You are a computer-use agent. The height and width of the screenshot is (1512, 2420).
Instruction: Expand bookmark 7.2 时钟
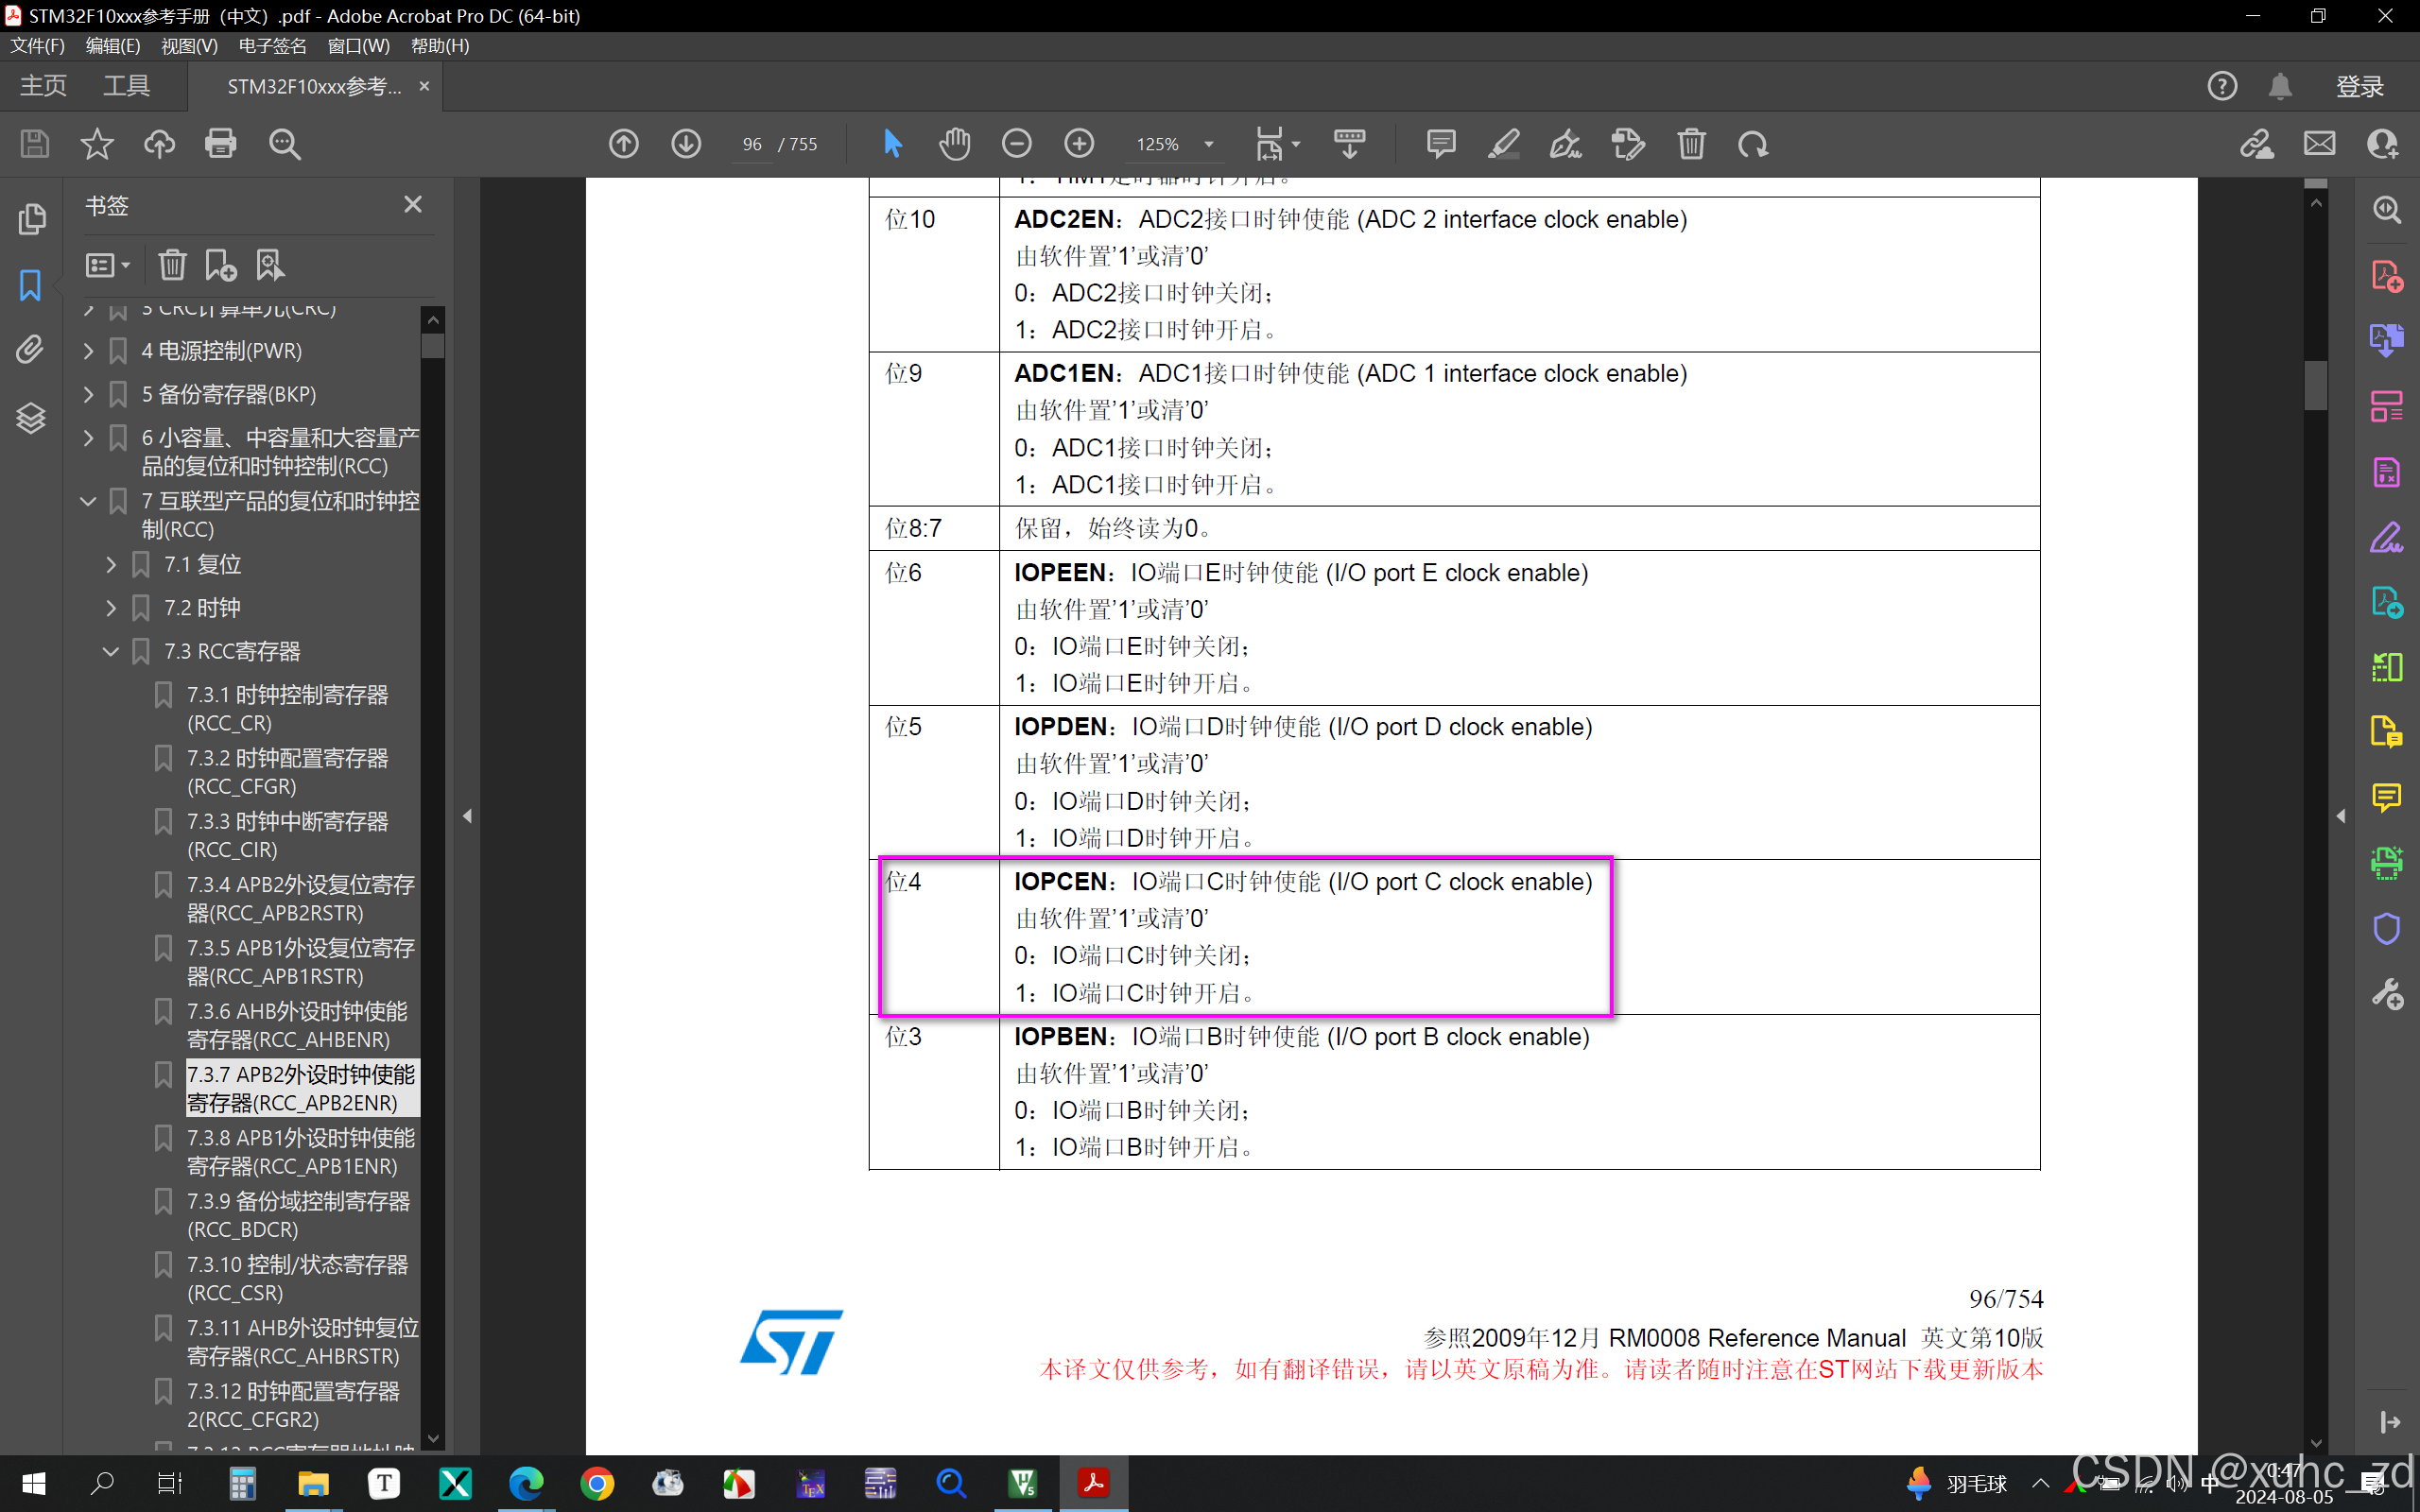111,608
